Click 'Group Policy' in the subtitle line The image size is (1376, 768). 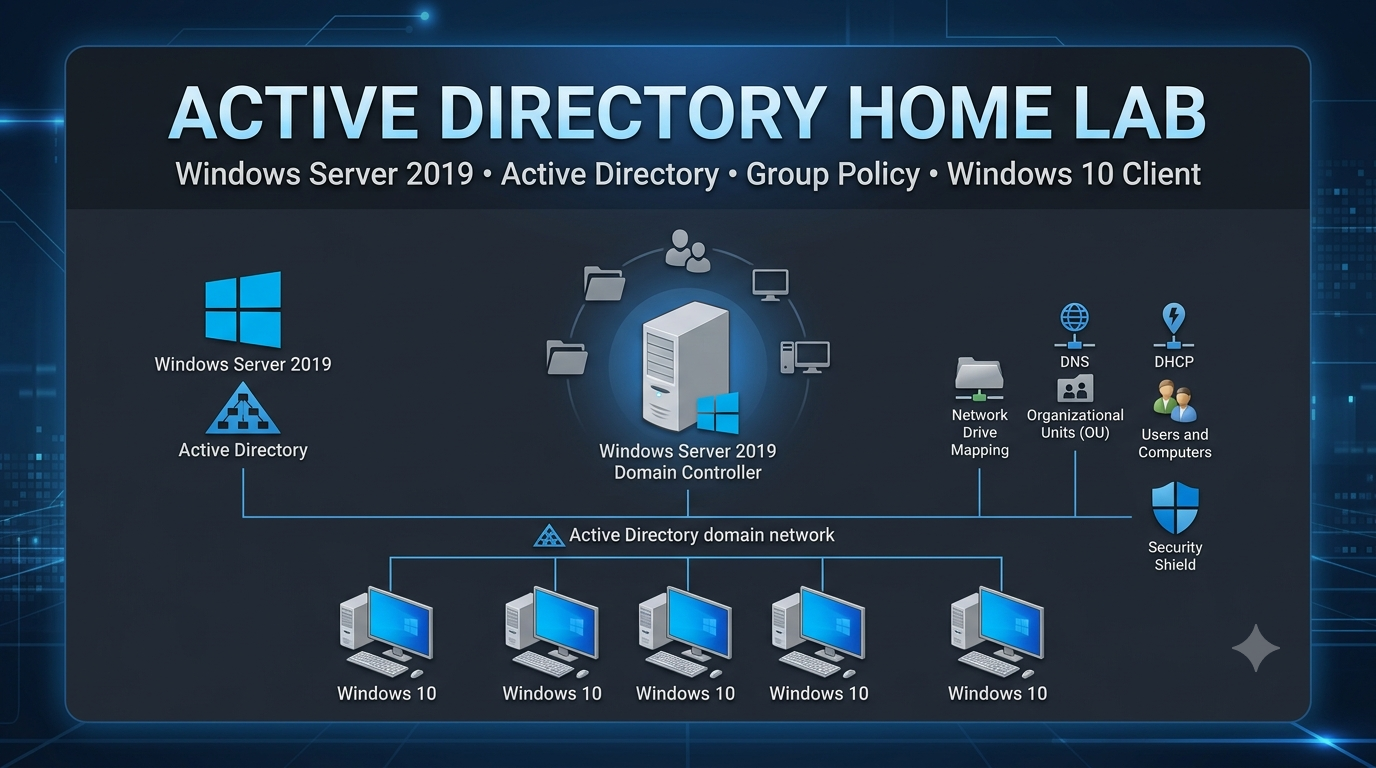(x=833, y=174)
